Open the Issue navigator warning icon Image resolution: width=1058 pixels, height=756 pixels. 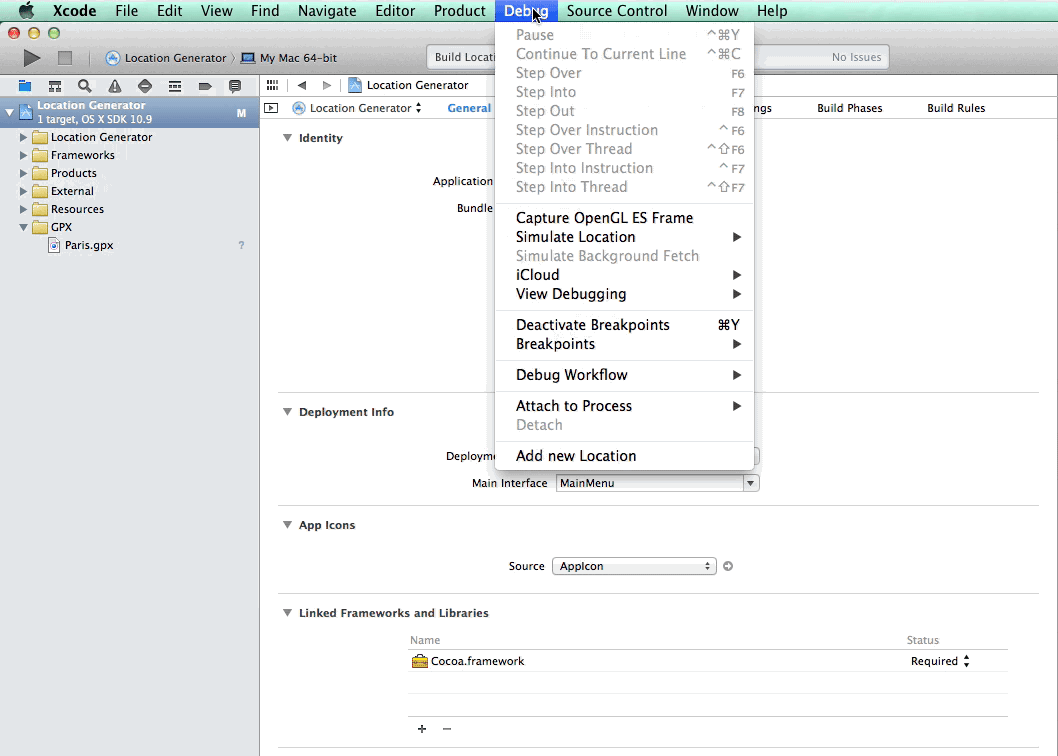click(115, 86)
